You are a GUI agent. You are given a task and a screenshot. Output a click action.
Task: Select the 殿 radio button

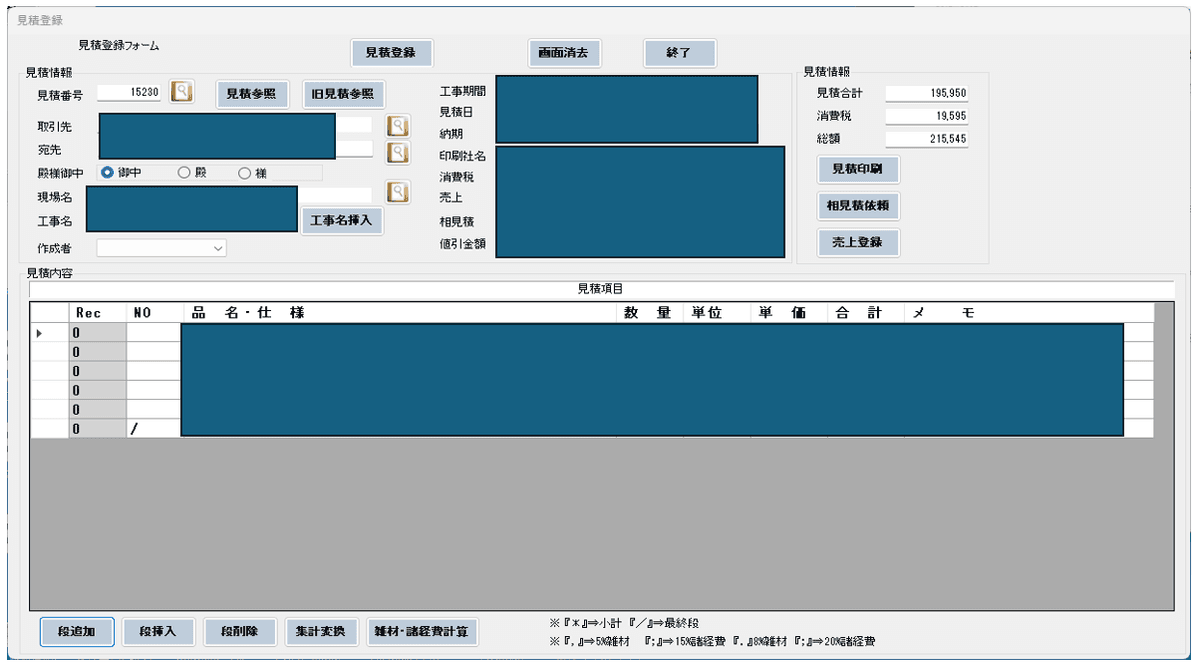click(x=184, y=172)
